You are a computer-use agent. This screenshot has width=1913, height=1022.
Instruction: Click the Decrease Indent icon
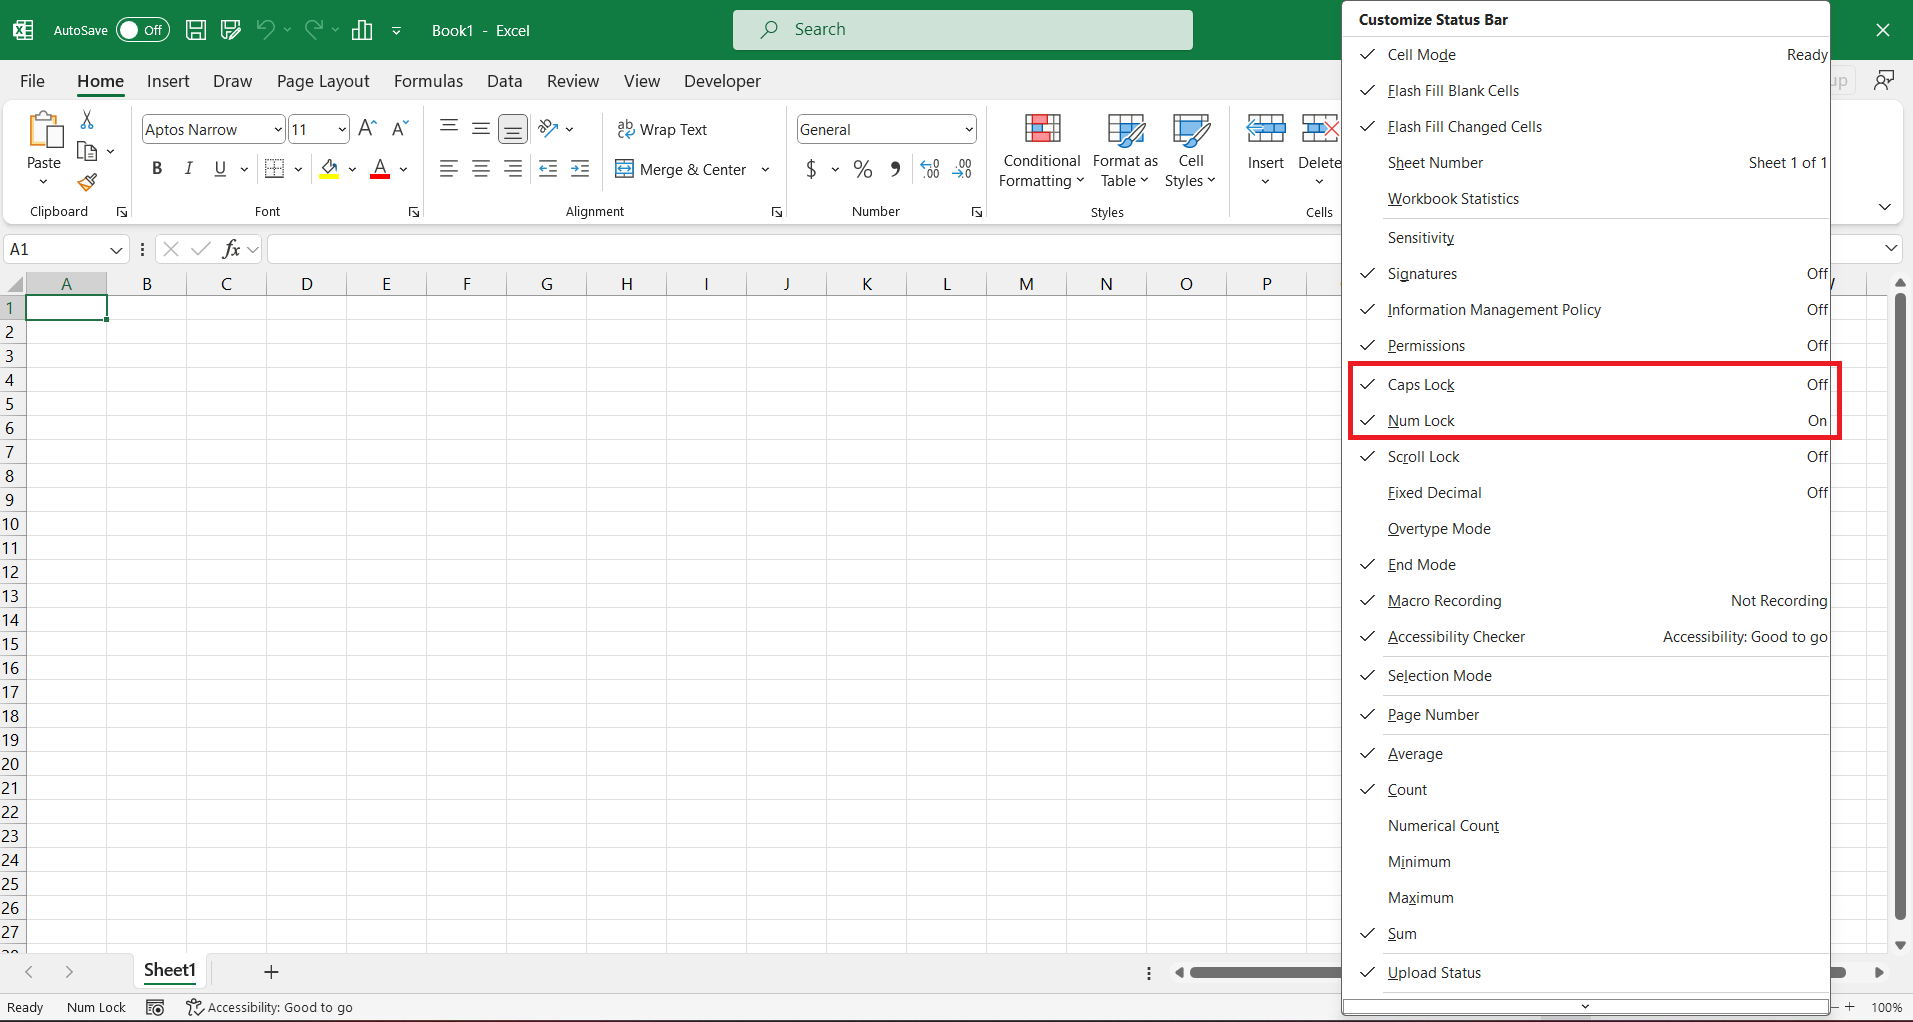[x=548, y=169]
